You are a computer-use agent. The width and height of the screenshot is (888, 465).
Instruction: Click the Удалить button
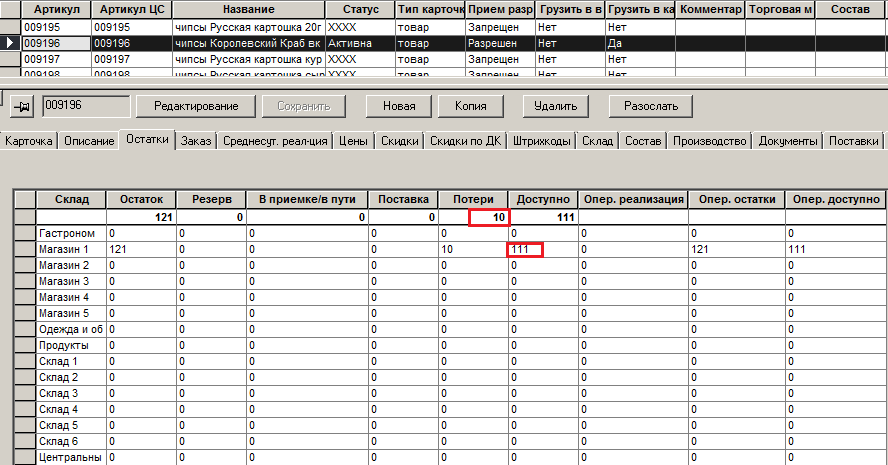pyautogui.click(x=555, y=106)
